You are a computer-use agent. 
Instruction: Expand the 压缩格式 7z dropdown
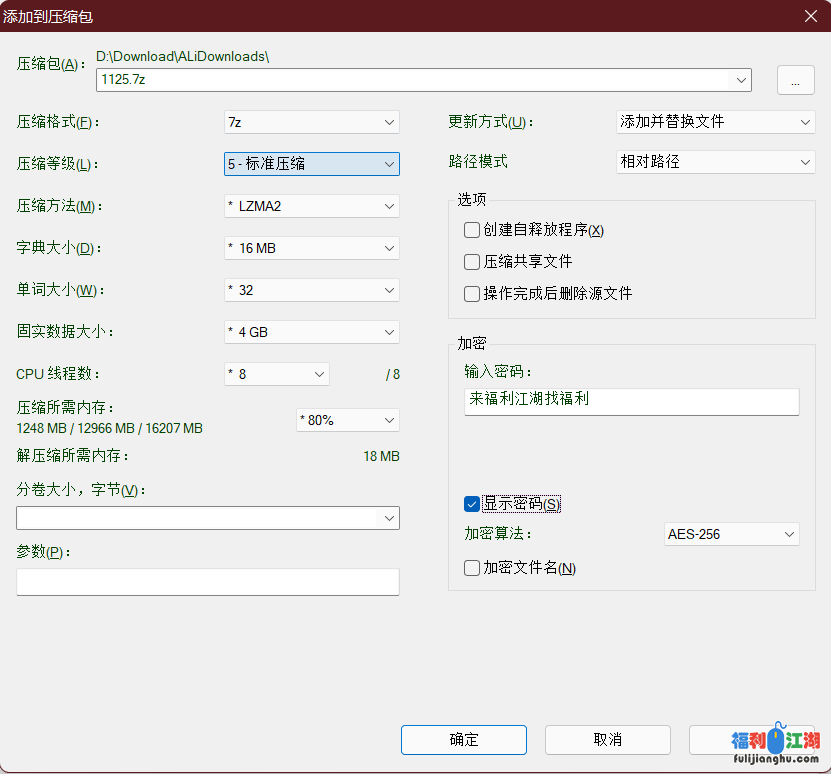pyautogui.click(x=312, y=122)
